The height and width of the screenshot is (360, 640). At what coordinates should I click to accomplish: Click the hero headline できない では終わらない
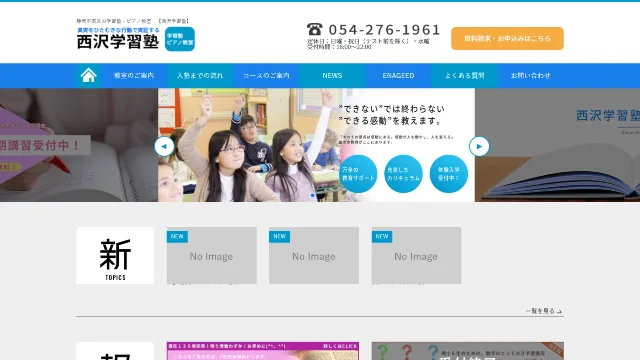391,109
